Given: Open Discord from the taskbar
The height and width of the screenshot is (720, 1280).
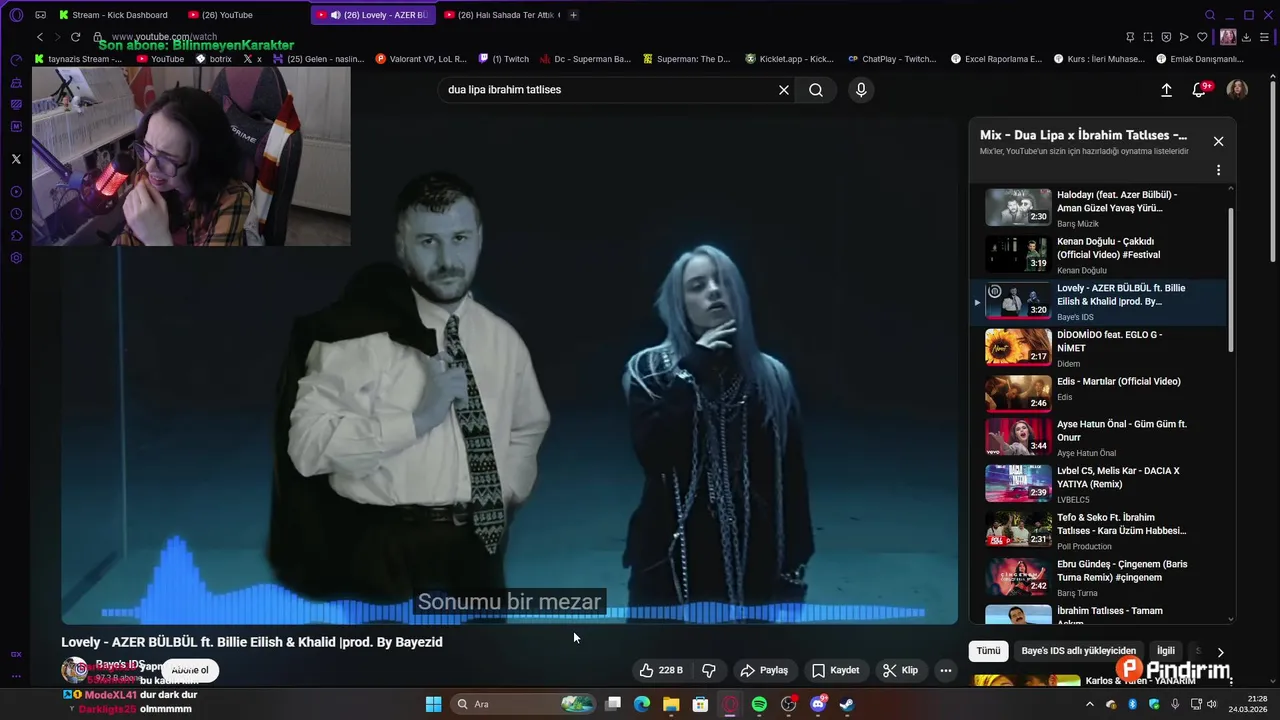Looking at the screenshot, I should coord(818,704).
